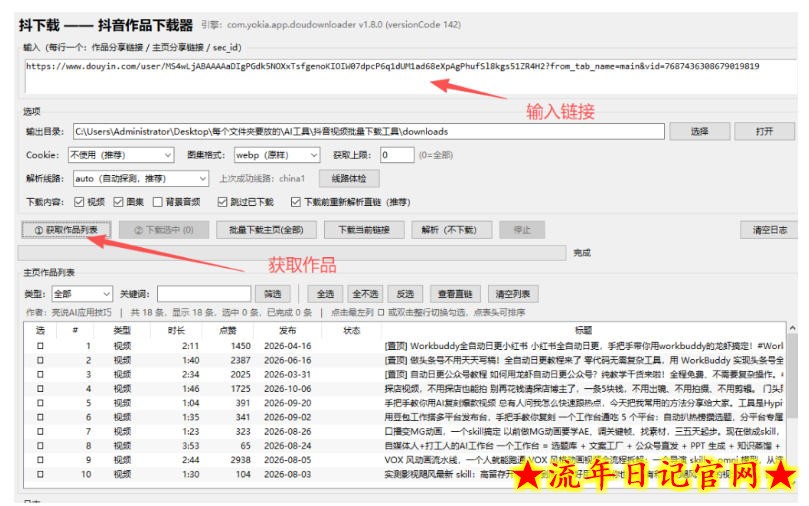
Task: Select the row dated 2026-06-16
Action: [x=404, y=360]
